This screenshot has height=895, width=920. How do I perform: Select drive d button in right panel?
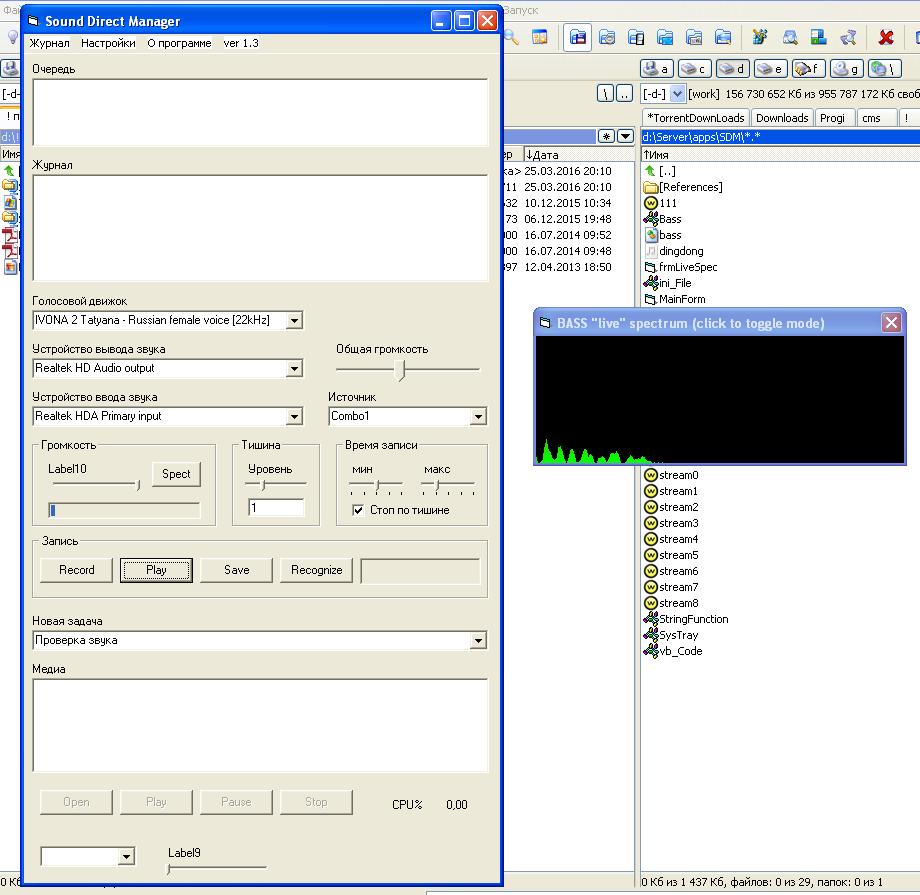733,69
